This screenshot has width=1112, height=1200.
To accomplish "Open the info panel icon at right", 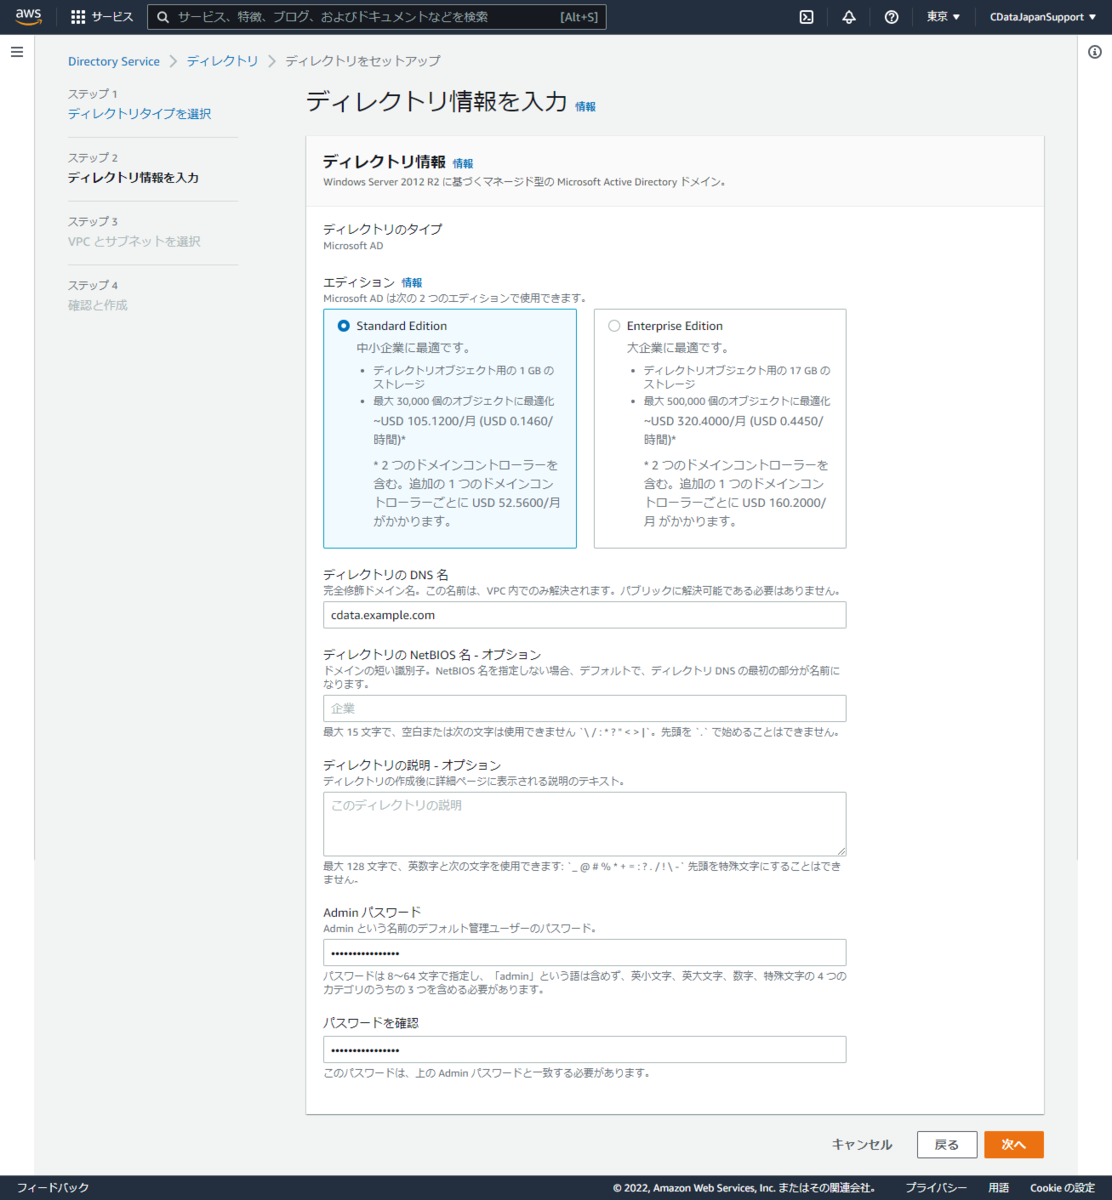I will click(1095, 52).
